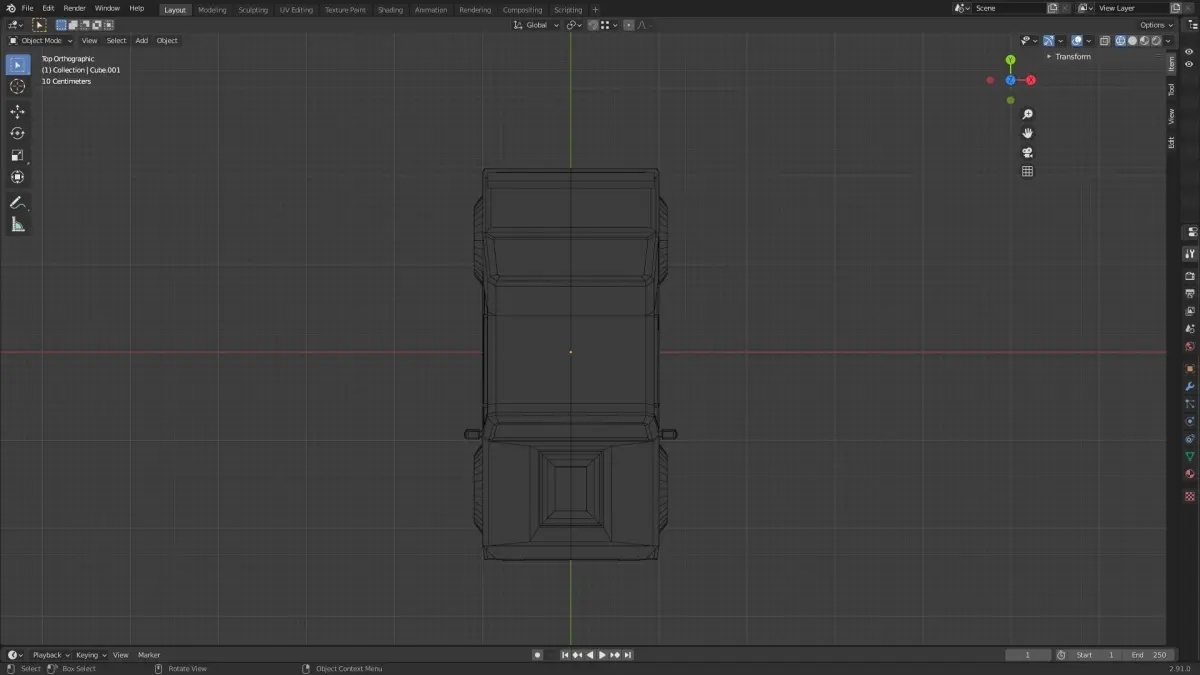Switch to the UV Editing workspace tab
The height and width of the screenshot is (675, 1200).
295,10
